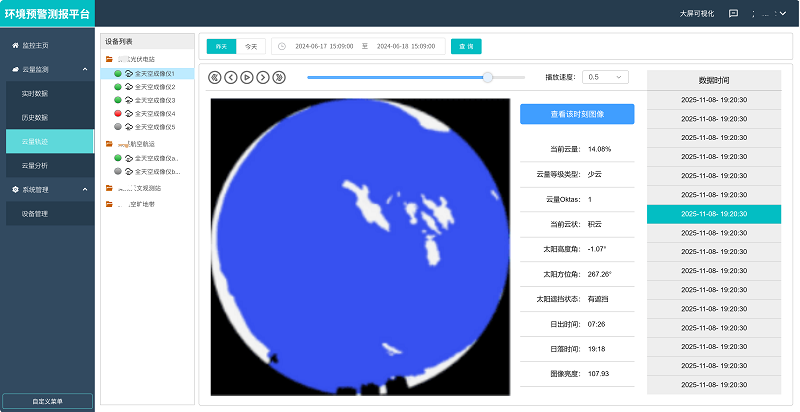Select device 全天空成像仪2 in list
The width and height of the screenshot is (800, 412).
[x=155, y=87]
